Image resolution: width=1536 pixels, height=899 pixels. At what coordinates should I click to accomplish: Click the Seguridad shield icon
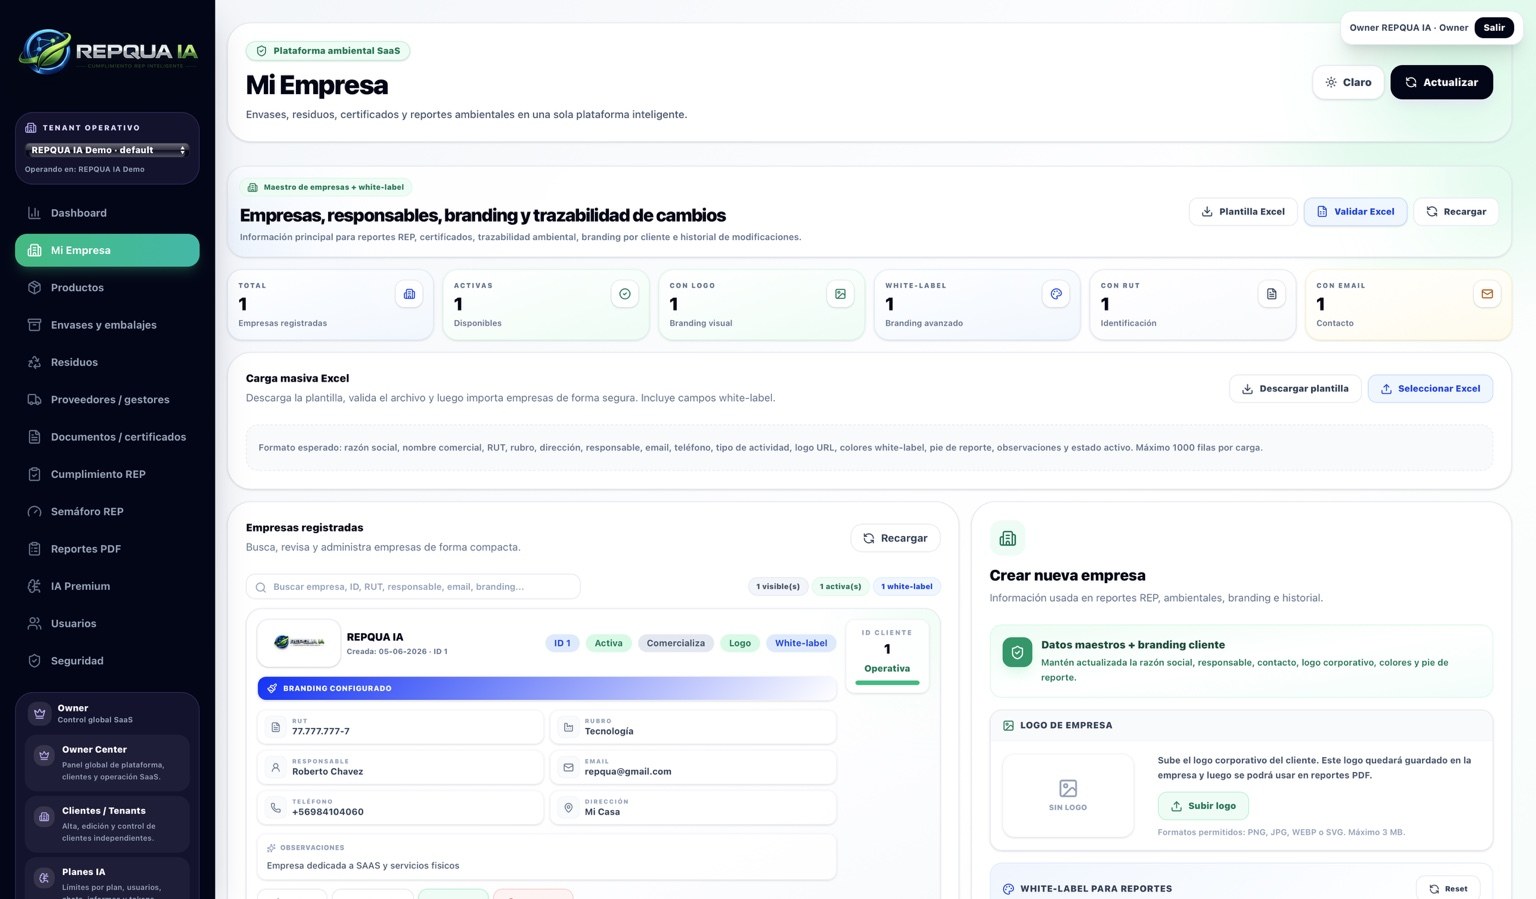tap(34, 661)
